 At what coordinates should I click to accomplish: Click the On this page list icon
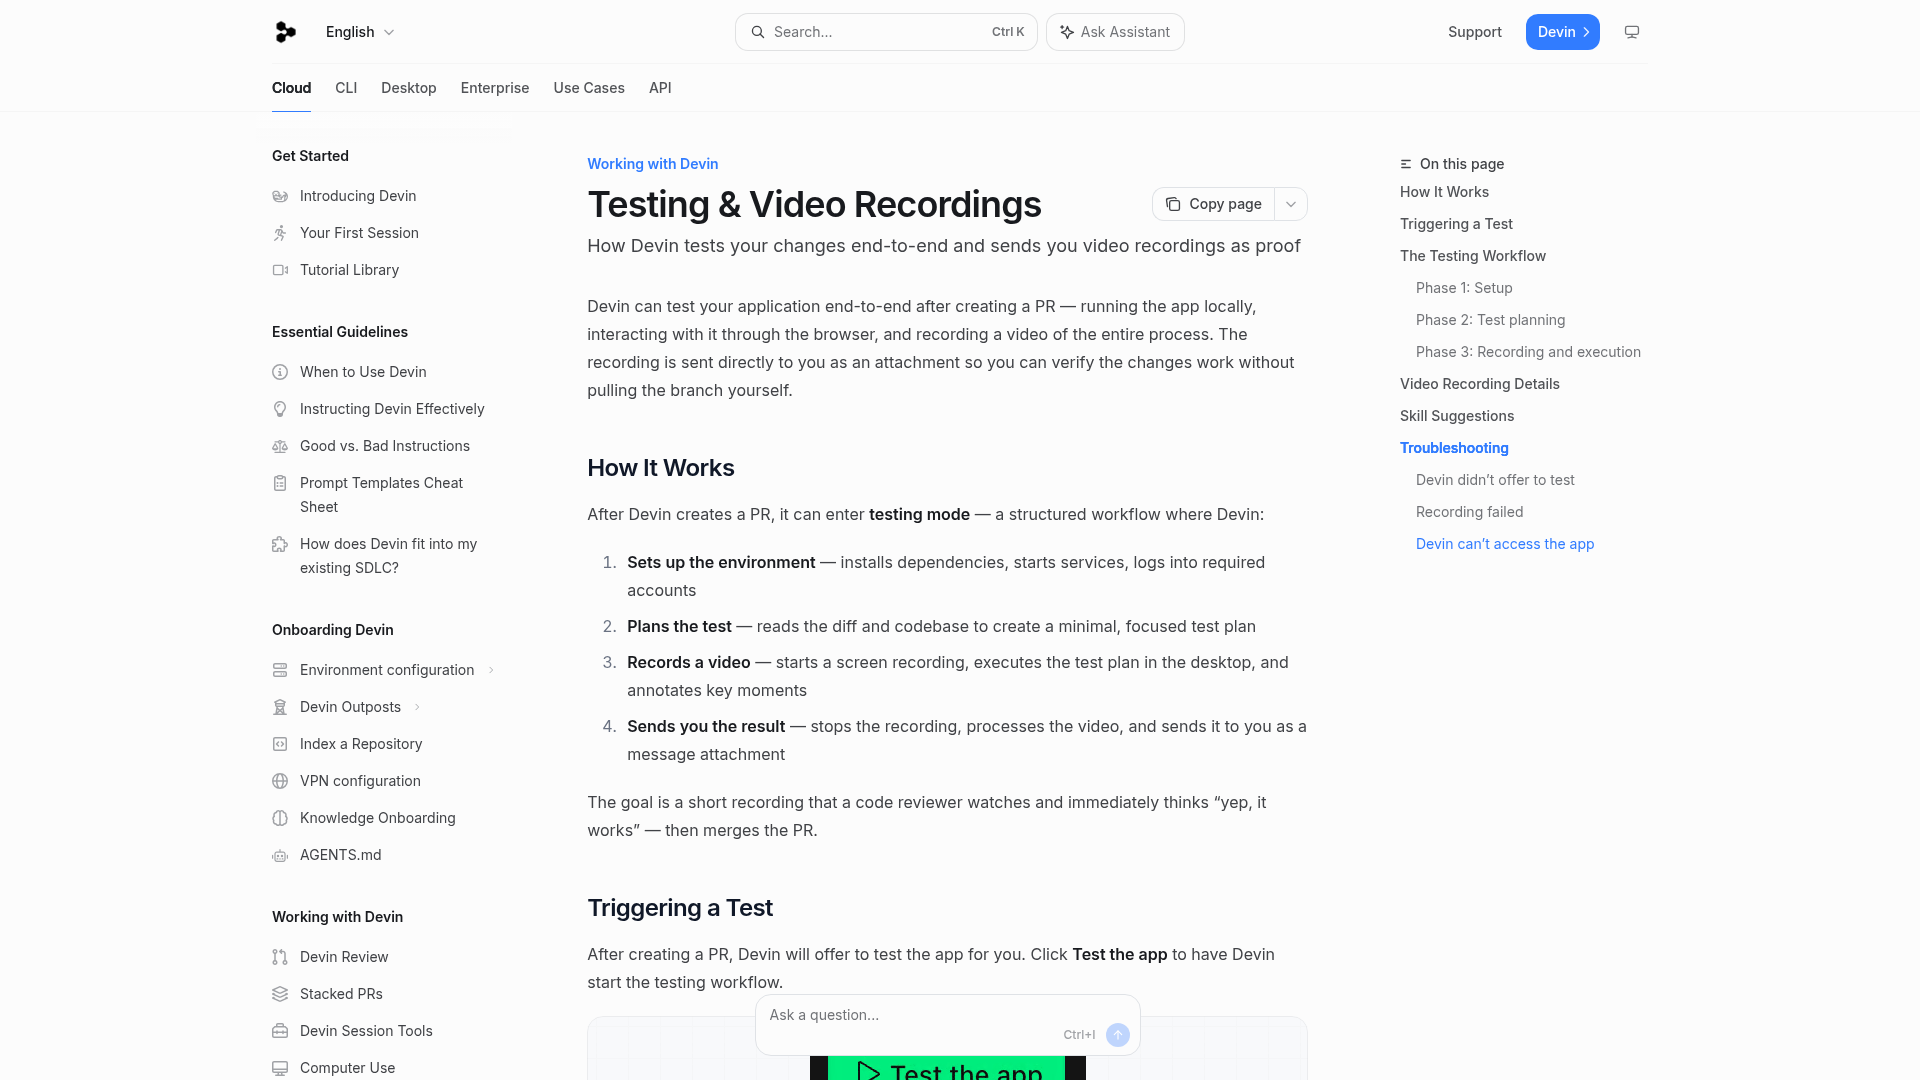pos(1406,164)
